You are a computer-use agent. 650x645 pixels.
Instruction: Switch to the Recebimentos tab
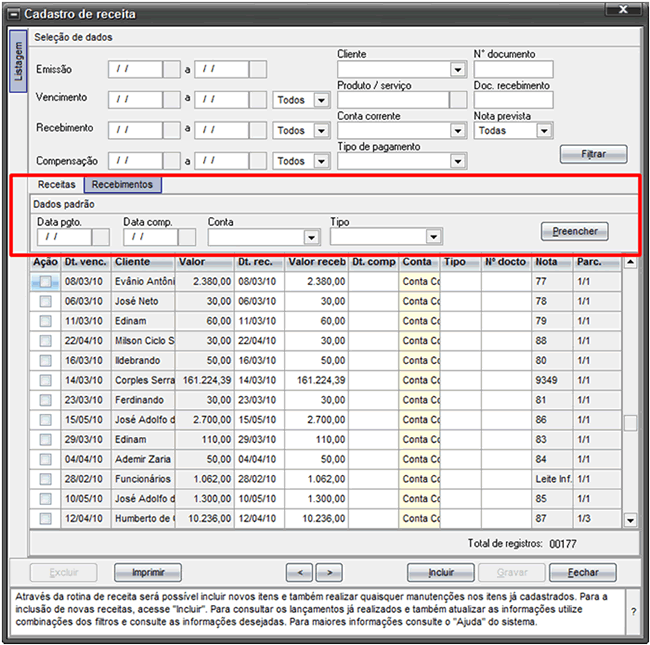122,184
